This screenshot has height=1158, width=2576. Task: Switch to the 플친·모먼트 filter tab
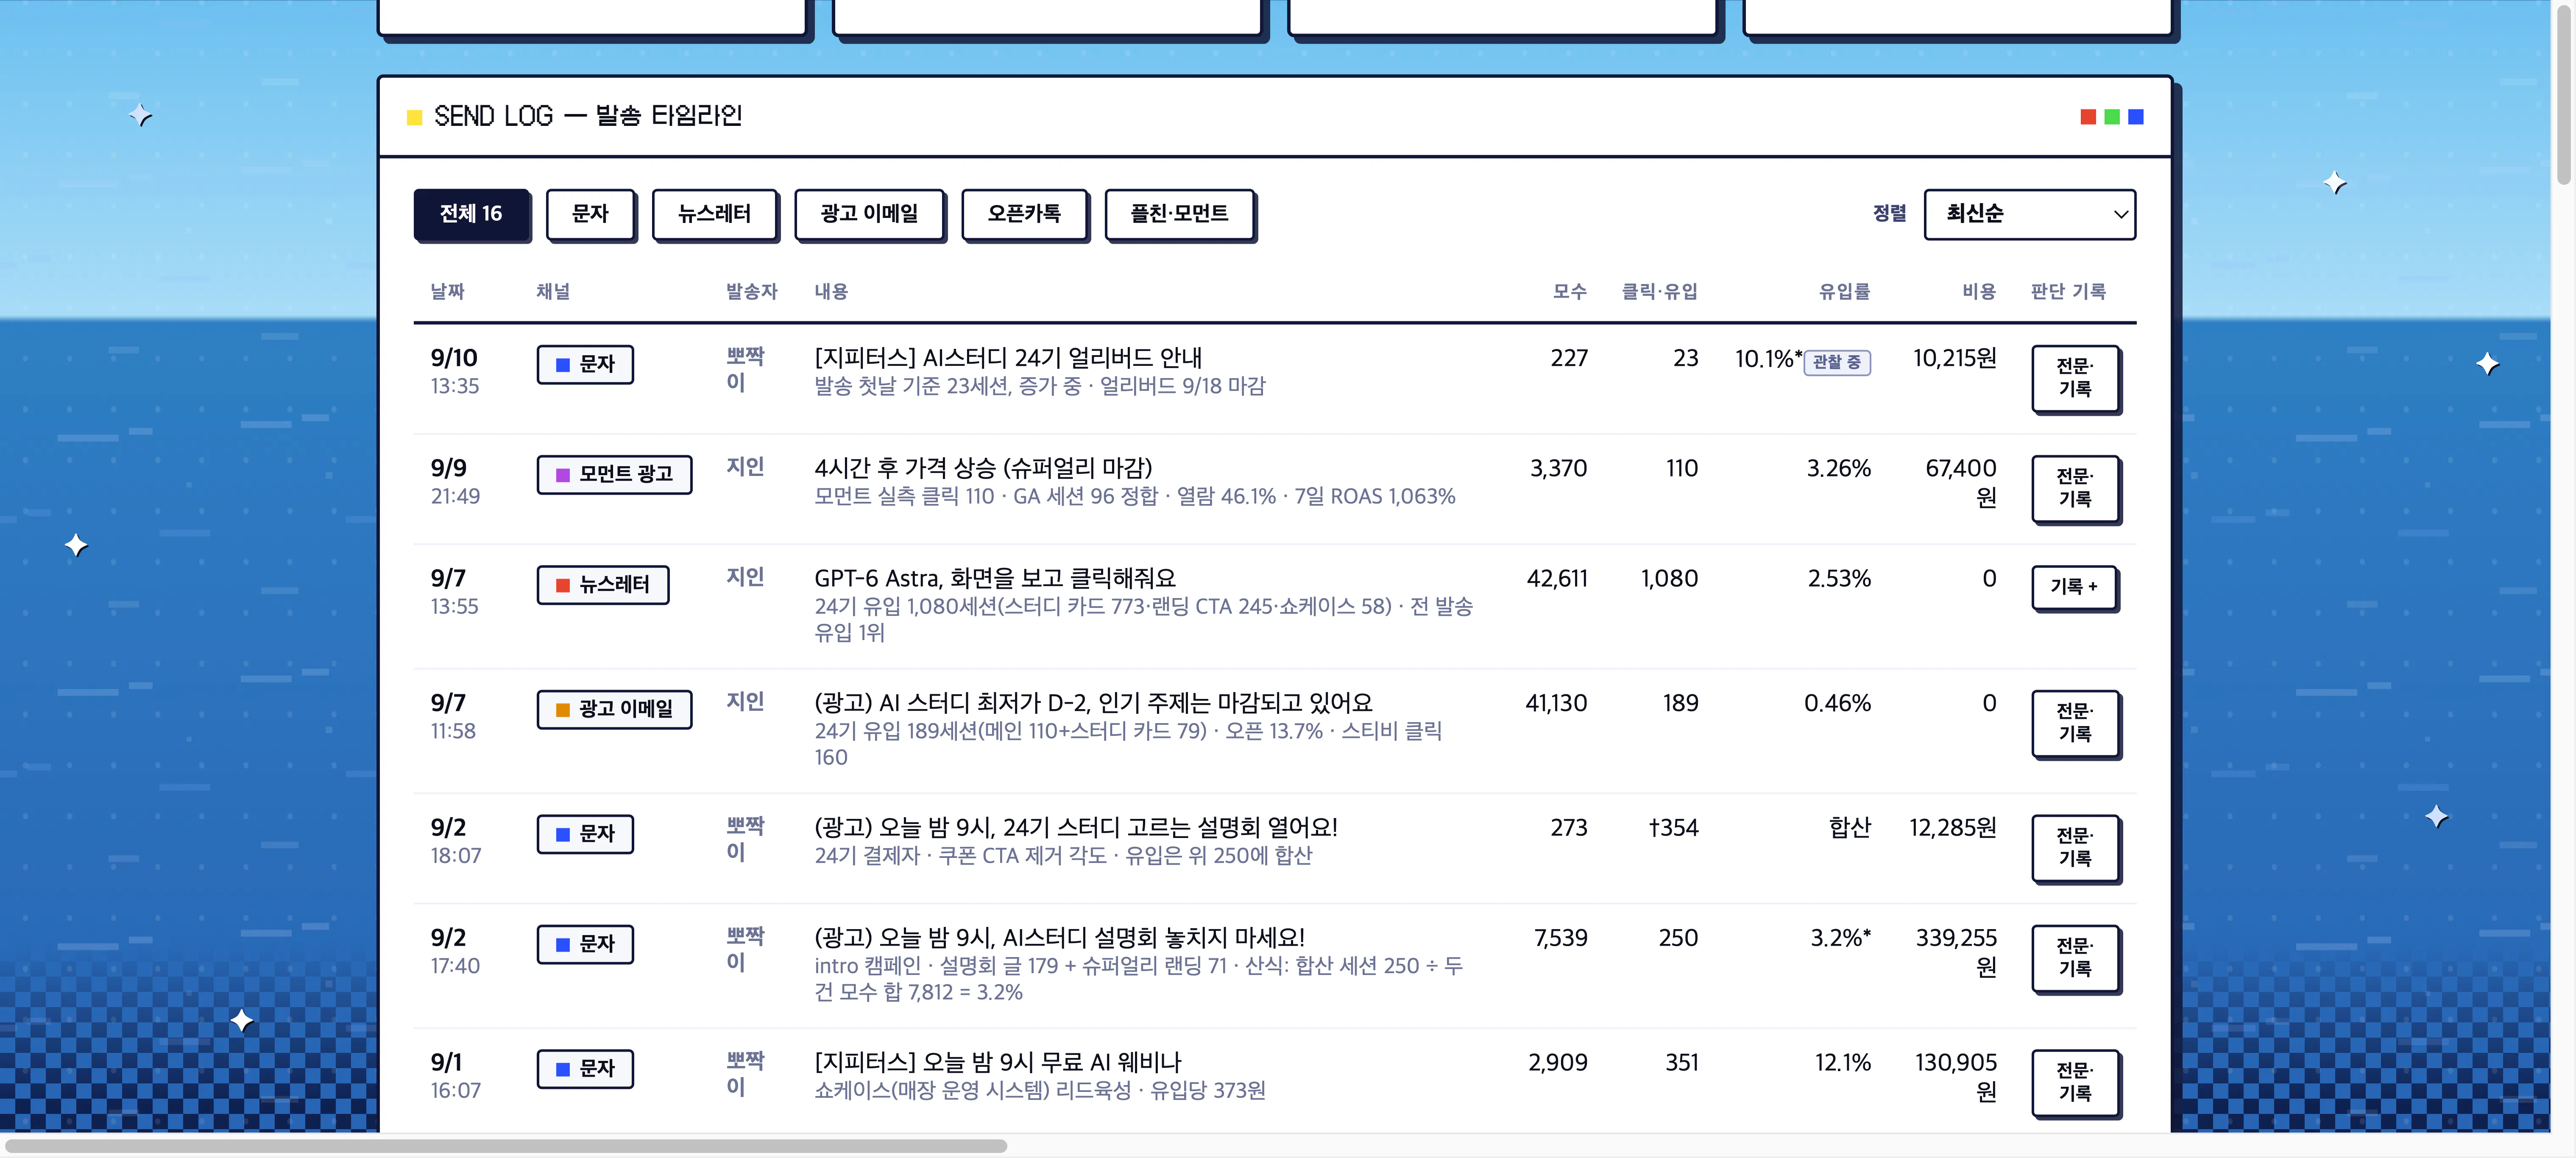(x=1179, y=214)
